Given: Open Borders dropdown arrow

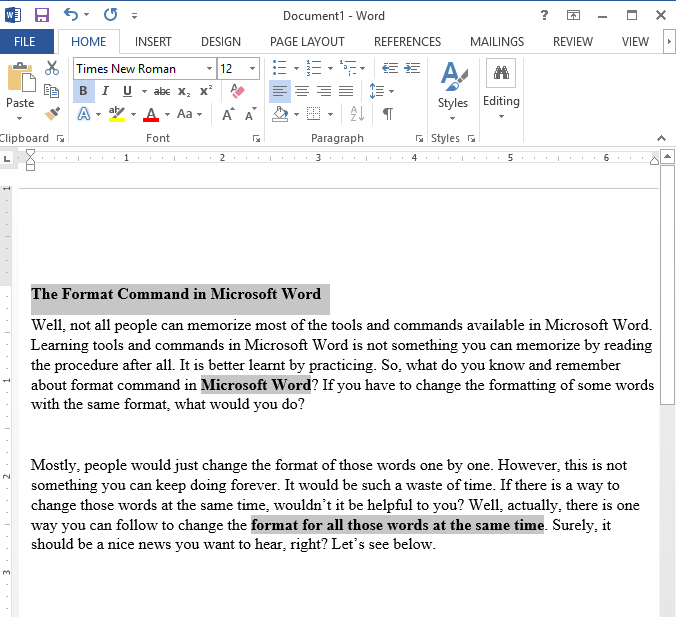Looking at the screenshot, I should 330,114.
